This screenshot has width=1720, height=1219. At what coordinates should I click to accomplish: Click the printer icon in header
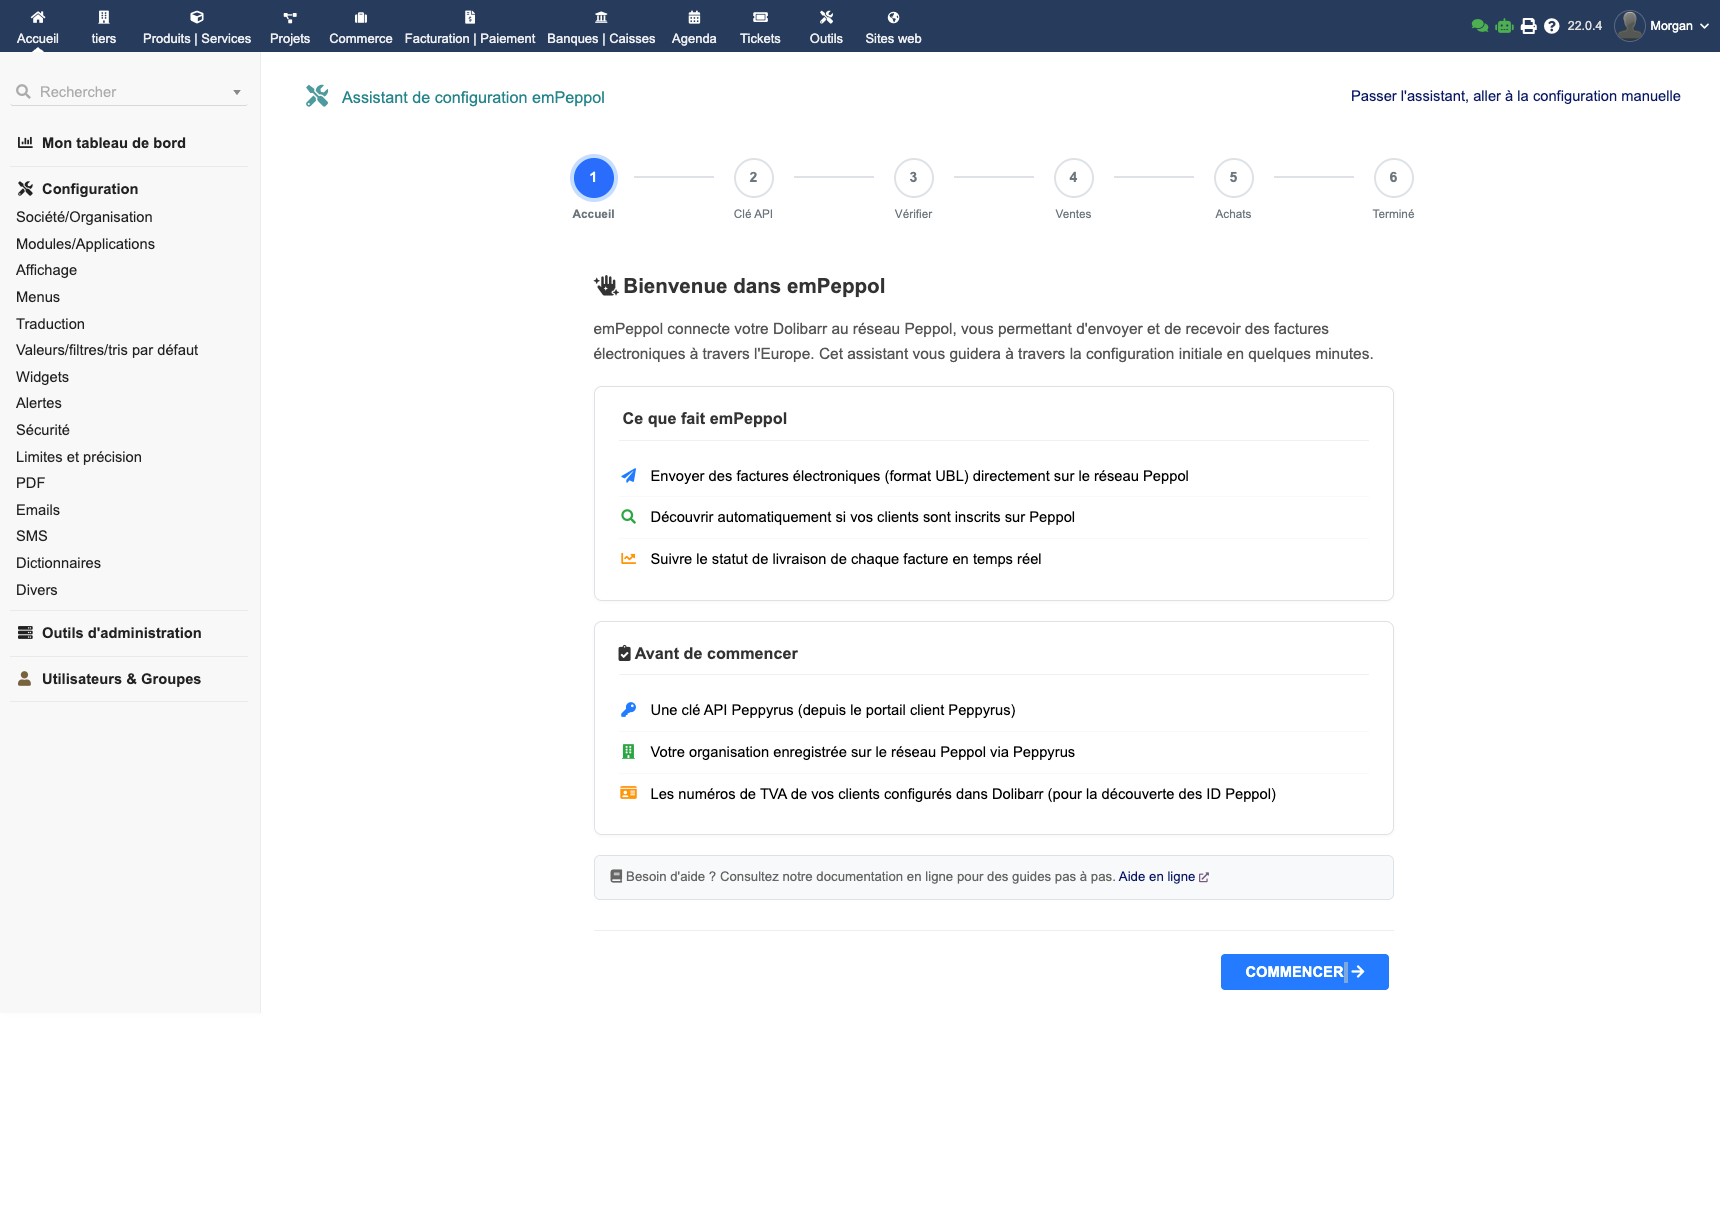pos(1528,26)
